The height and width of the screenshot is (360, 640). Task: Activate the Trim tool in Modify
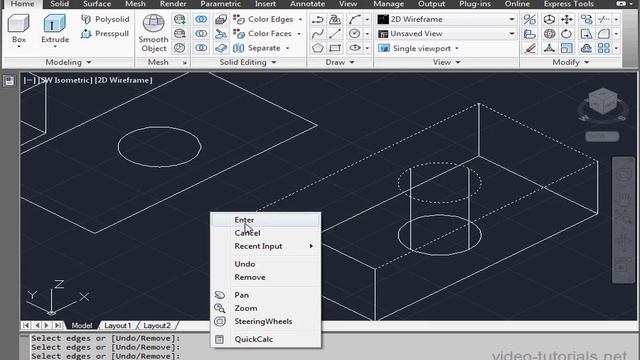[x=604, y=19]
